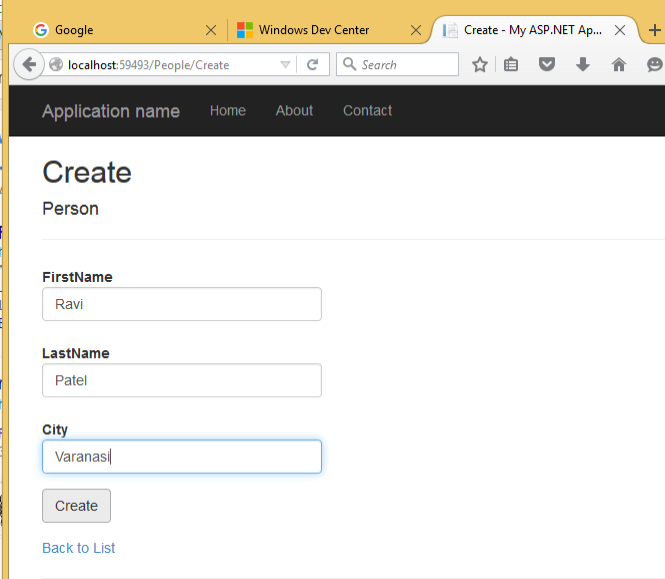This screenshot has width=665, height=579.
Task: Open the downloads arrow icon
Action: coord(583,65)
